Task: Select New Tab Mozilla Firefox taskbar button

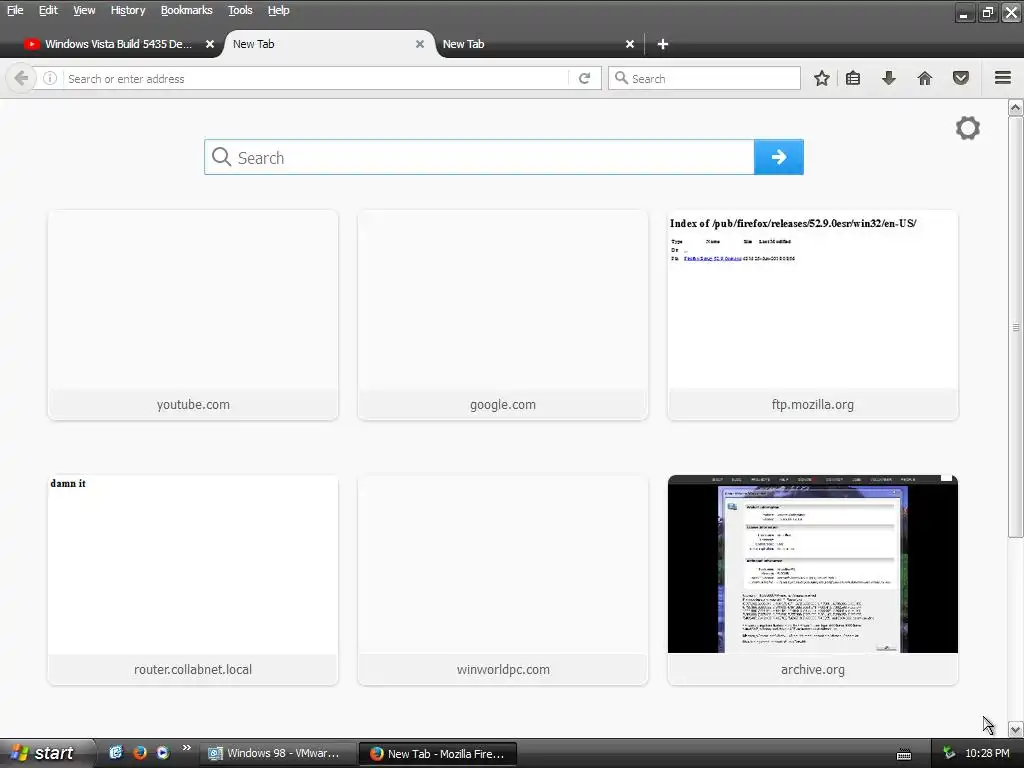Action: 438,754
